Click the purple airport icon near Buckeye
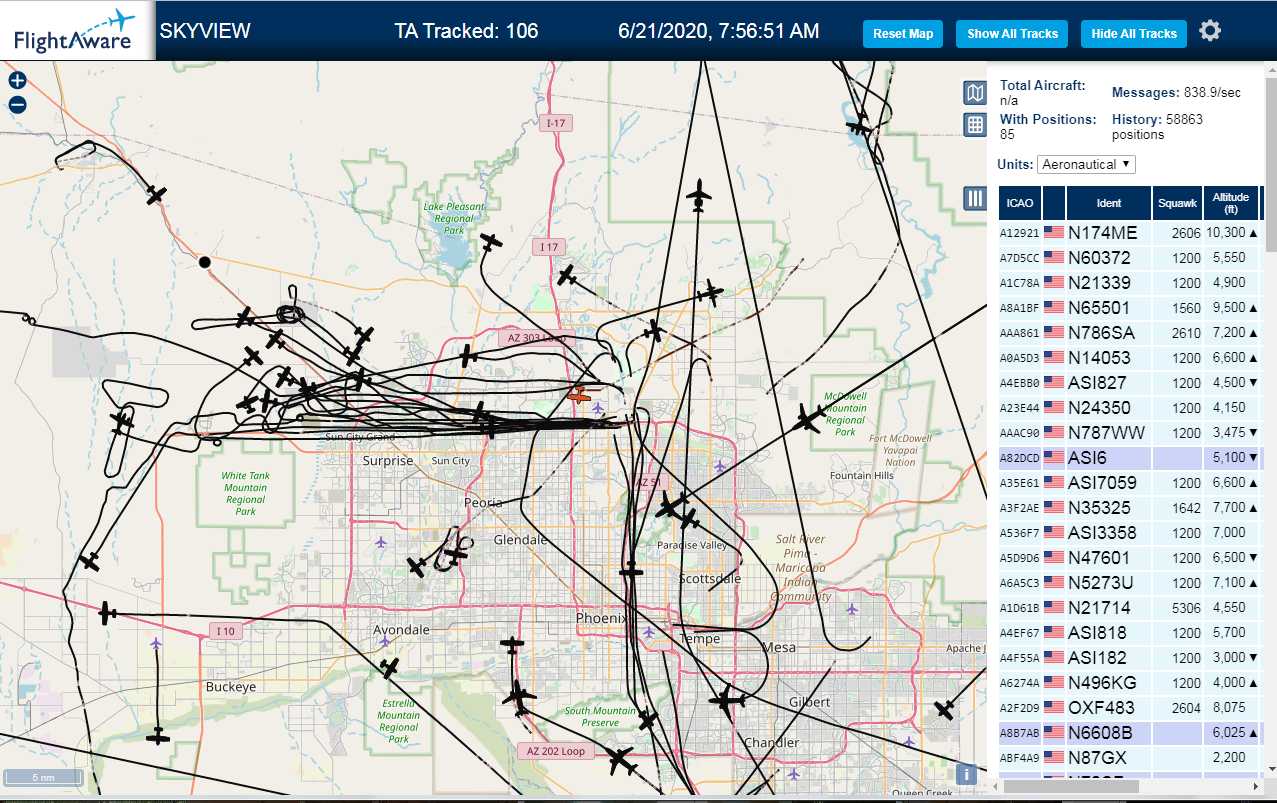1277x803 pixels. click(x=156, y=643)
